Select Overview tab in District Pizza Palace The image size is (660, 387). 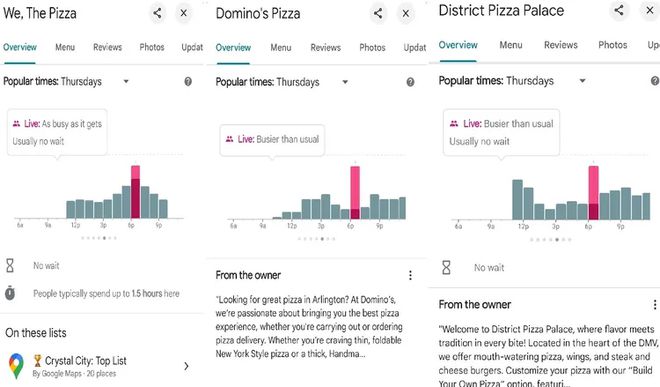point(458,45)
